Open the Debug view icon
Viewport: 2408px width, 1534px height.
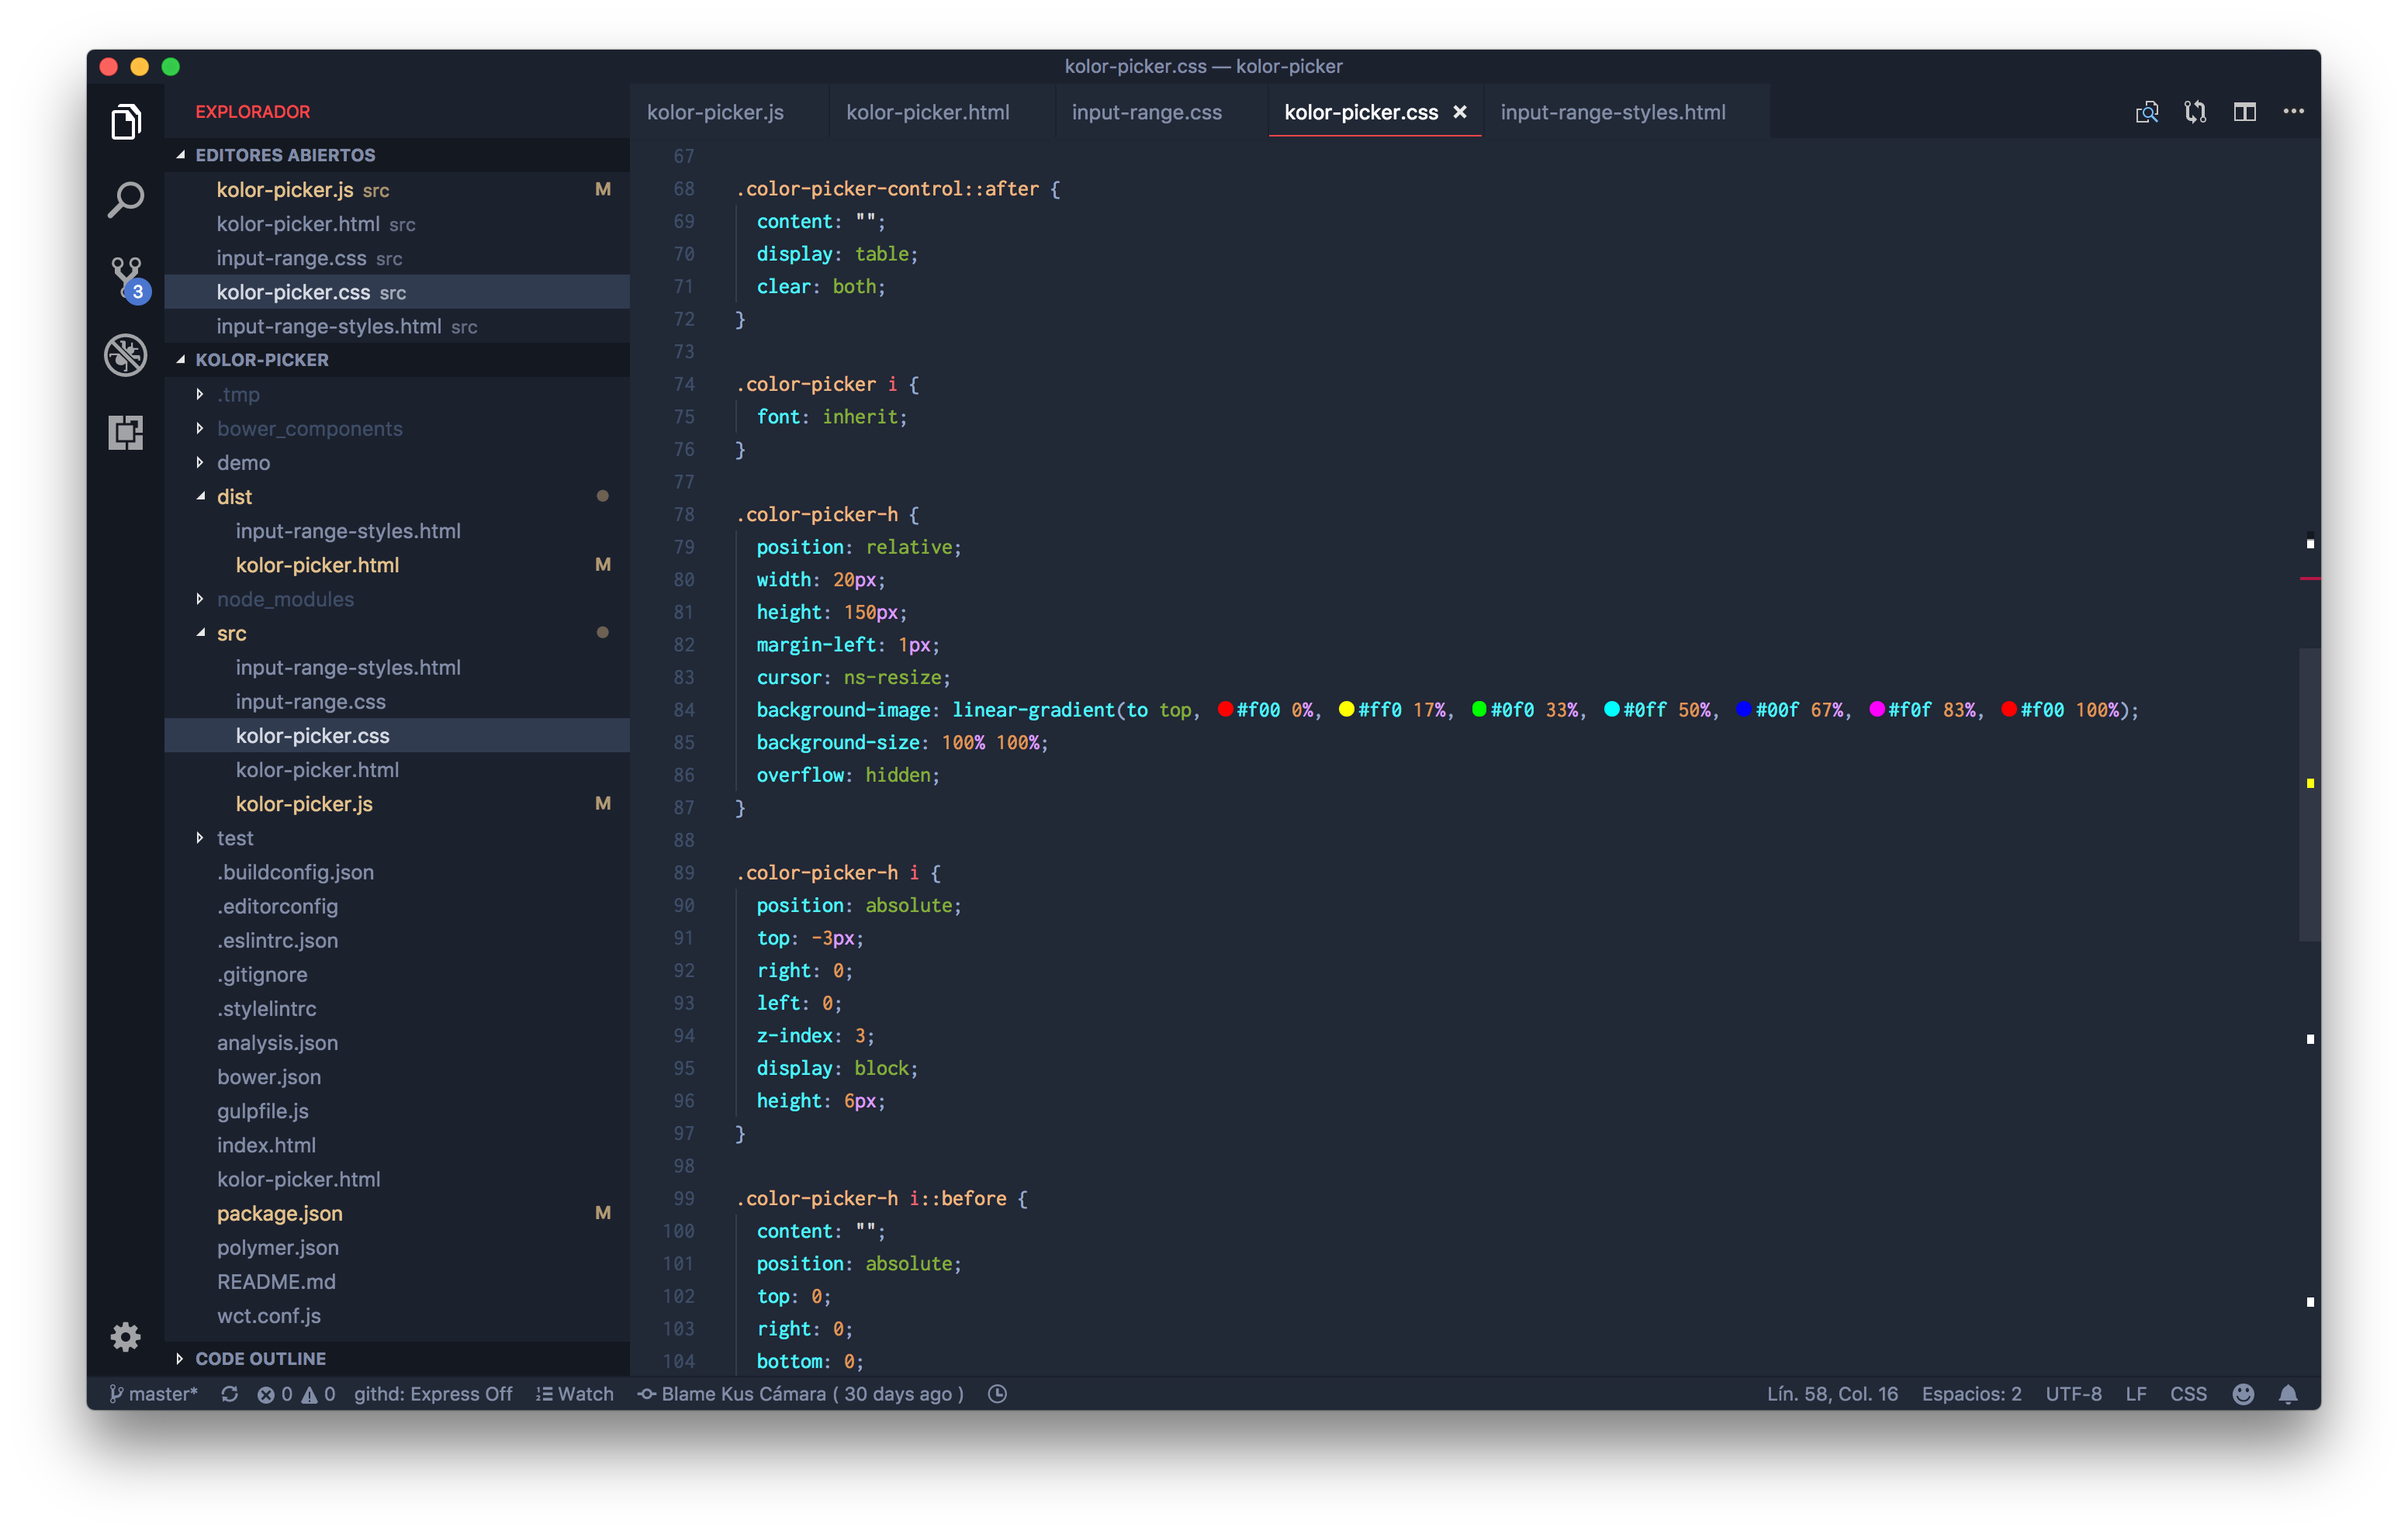pyautogui.click(x=126, y=355)
